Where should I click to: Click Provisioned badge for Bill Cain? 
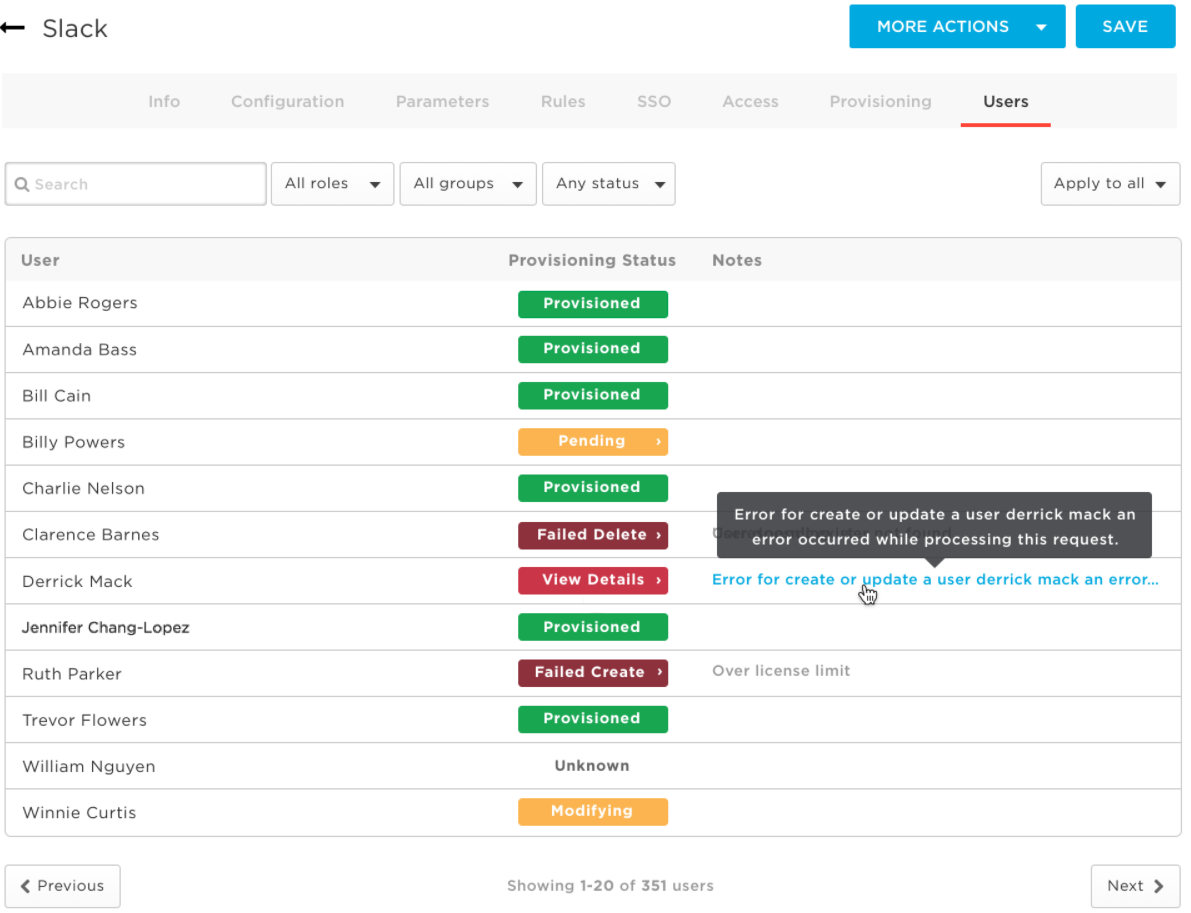coord(592,396)
